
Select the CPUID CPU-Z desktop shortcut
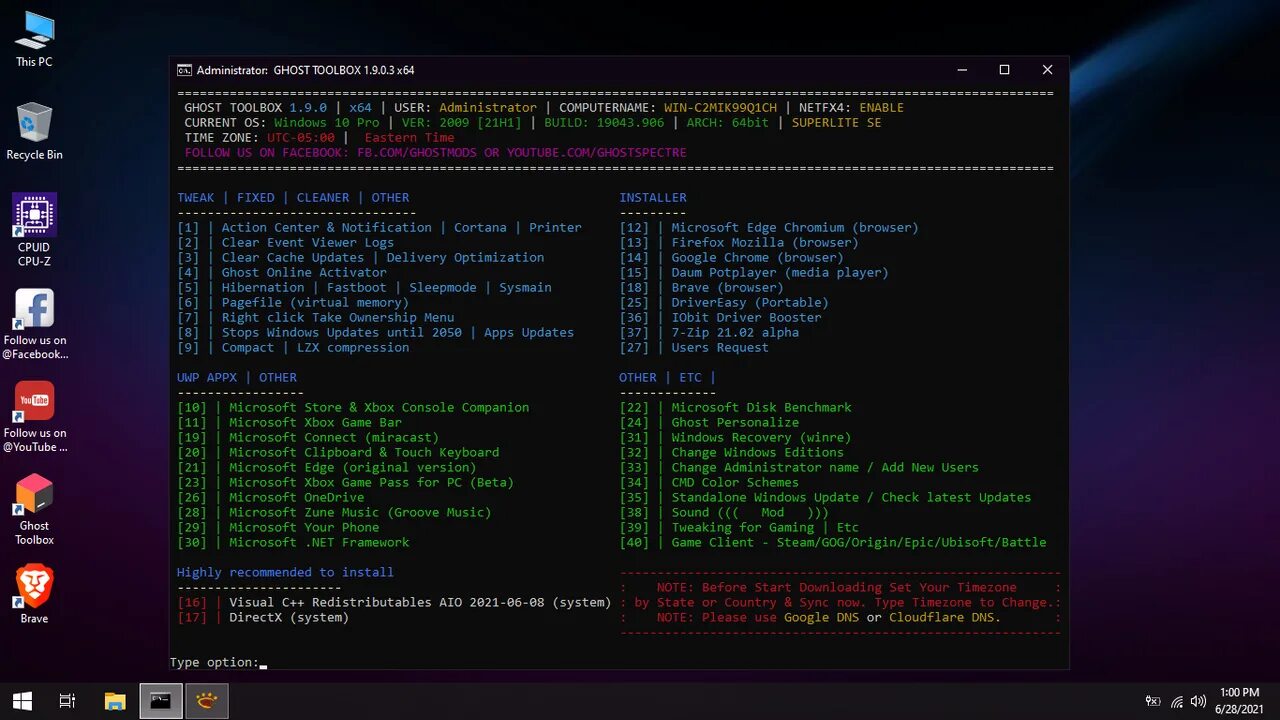(x=34, y=230)
